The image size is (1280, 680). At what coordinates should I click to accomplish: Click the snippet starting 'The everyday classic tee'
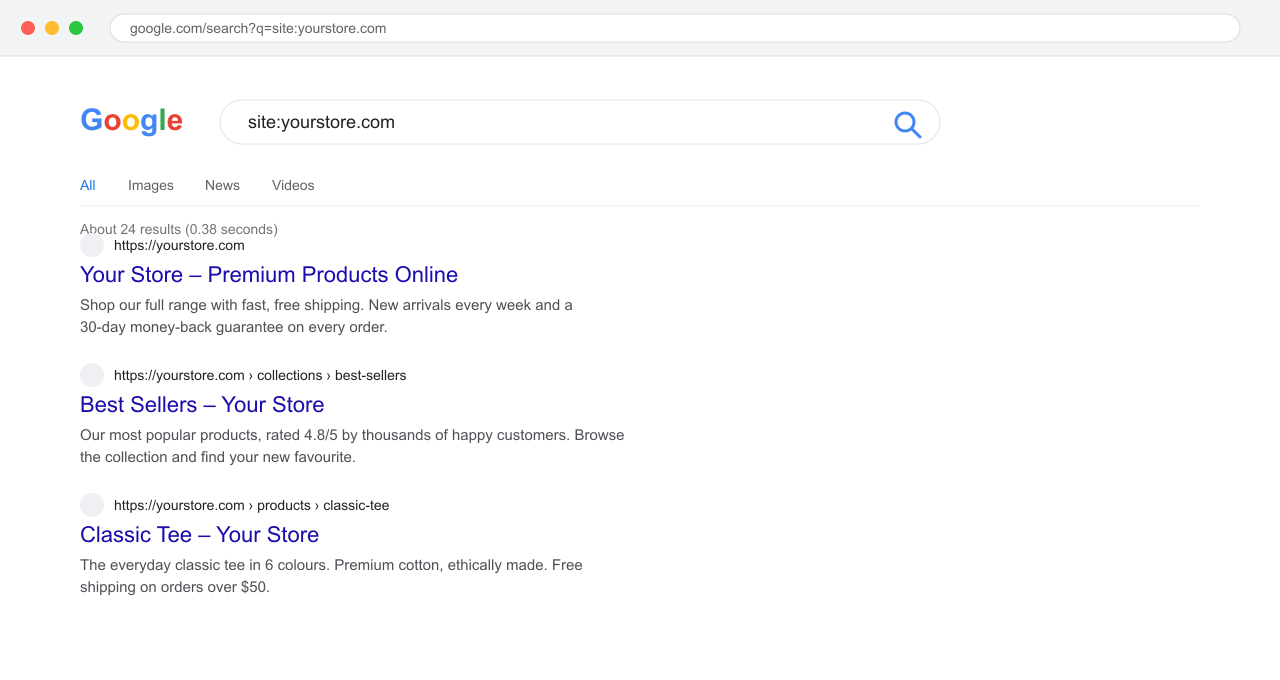coord(332,576)
